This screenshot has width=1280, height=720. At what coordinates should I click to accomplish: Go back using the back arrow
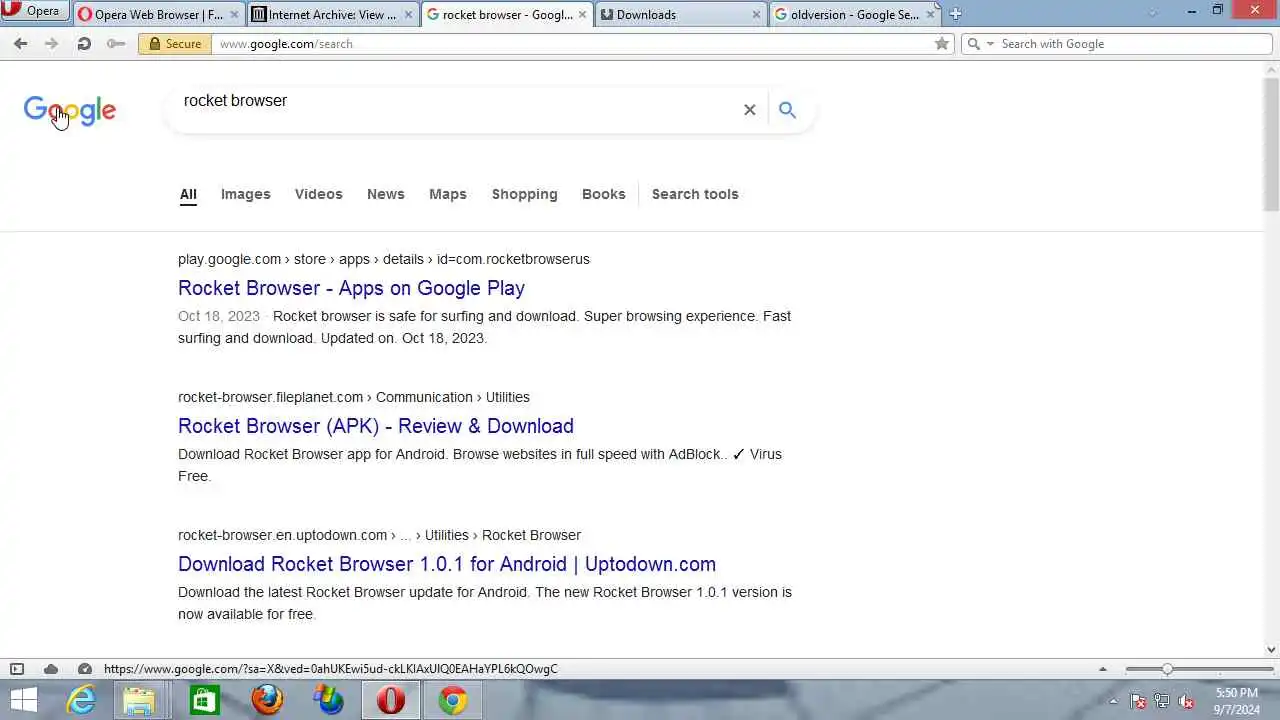[x=20, y=44]
